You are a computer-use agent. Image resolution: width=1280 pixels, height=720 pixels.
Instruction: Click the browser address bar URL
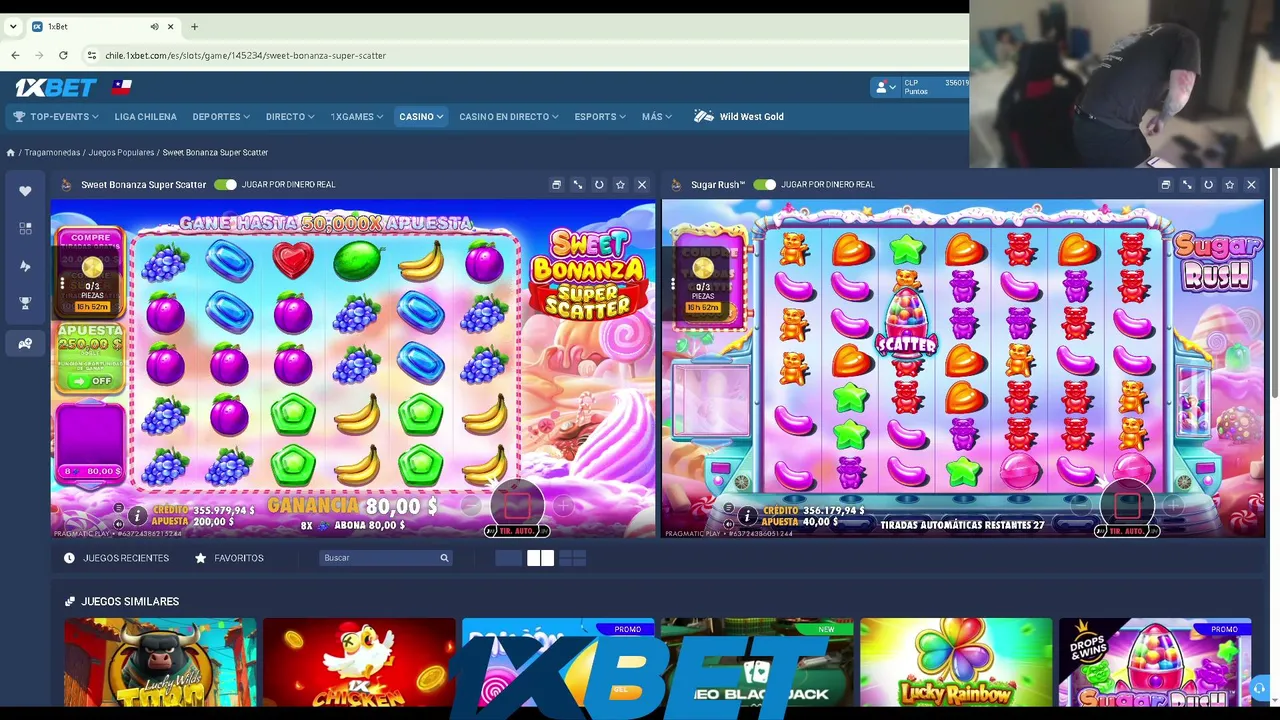click(246, 55)
